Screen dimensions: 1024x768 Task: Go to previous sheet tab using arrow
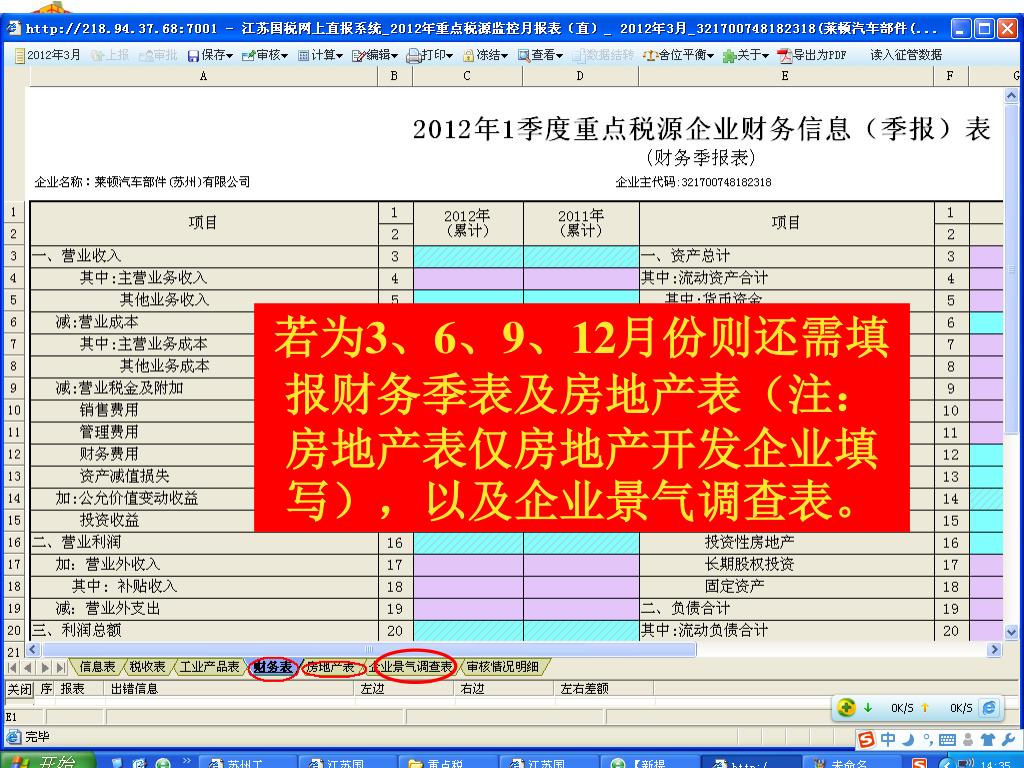coord(28,667)
